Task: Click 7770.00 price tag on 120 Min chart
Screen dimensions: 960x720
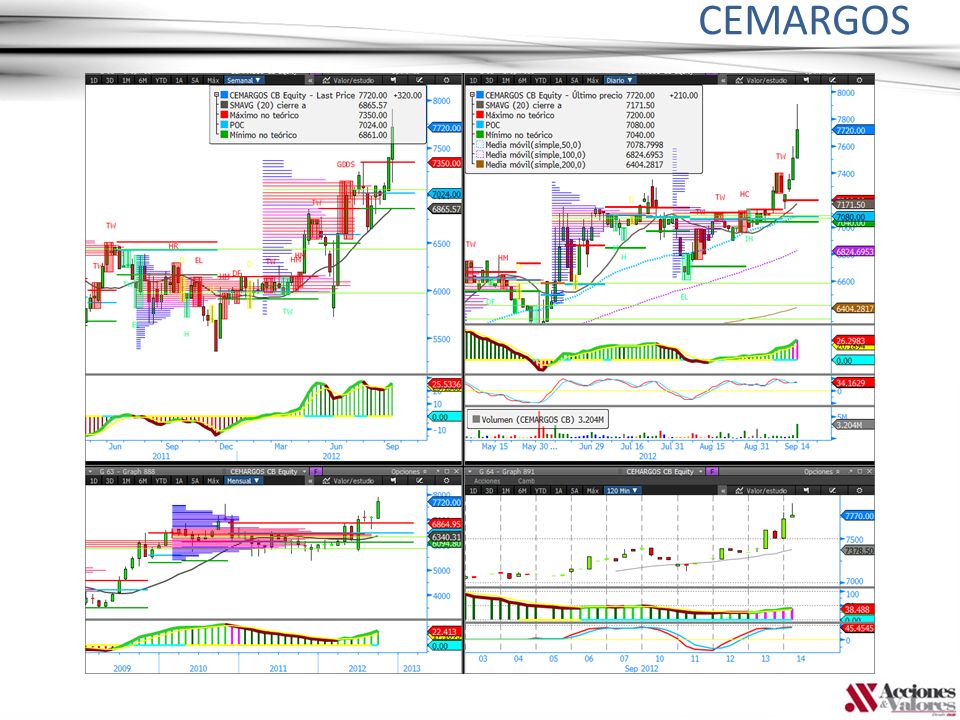Action: (858, 516)
